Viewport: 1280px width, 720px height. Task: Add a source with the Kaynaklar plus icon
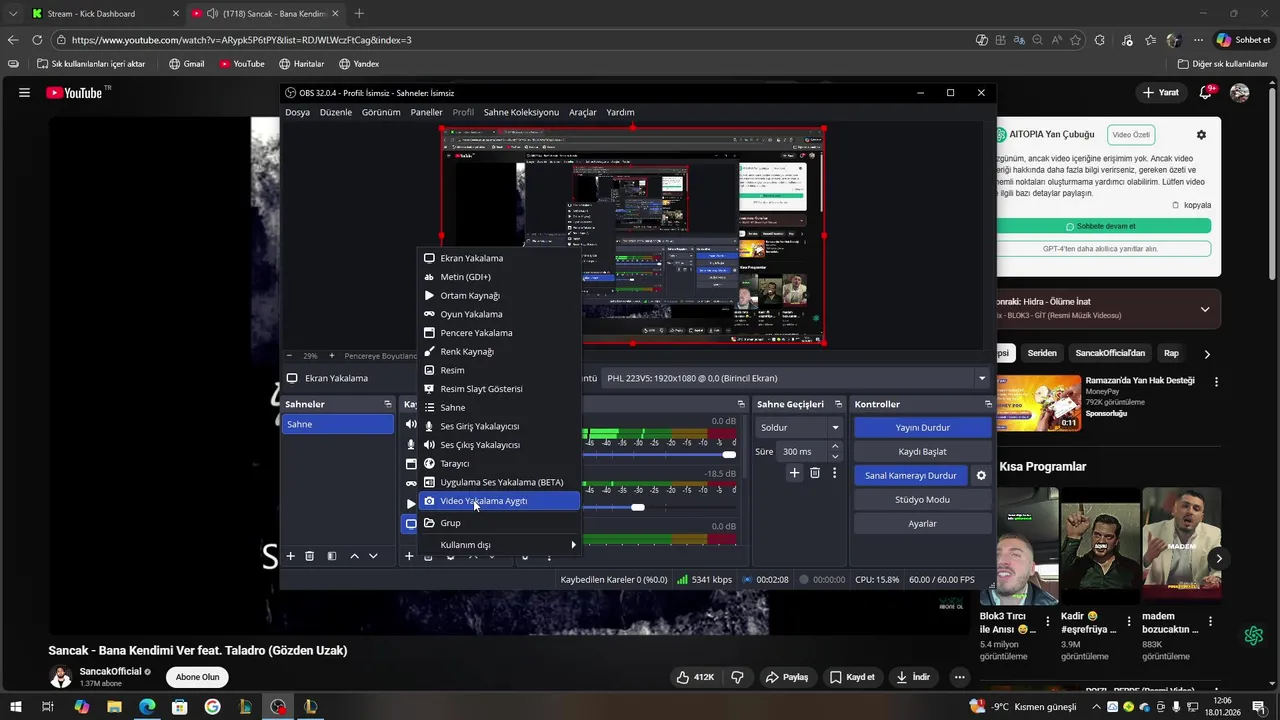408,556
